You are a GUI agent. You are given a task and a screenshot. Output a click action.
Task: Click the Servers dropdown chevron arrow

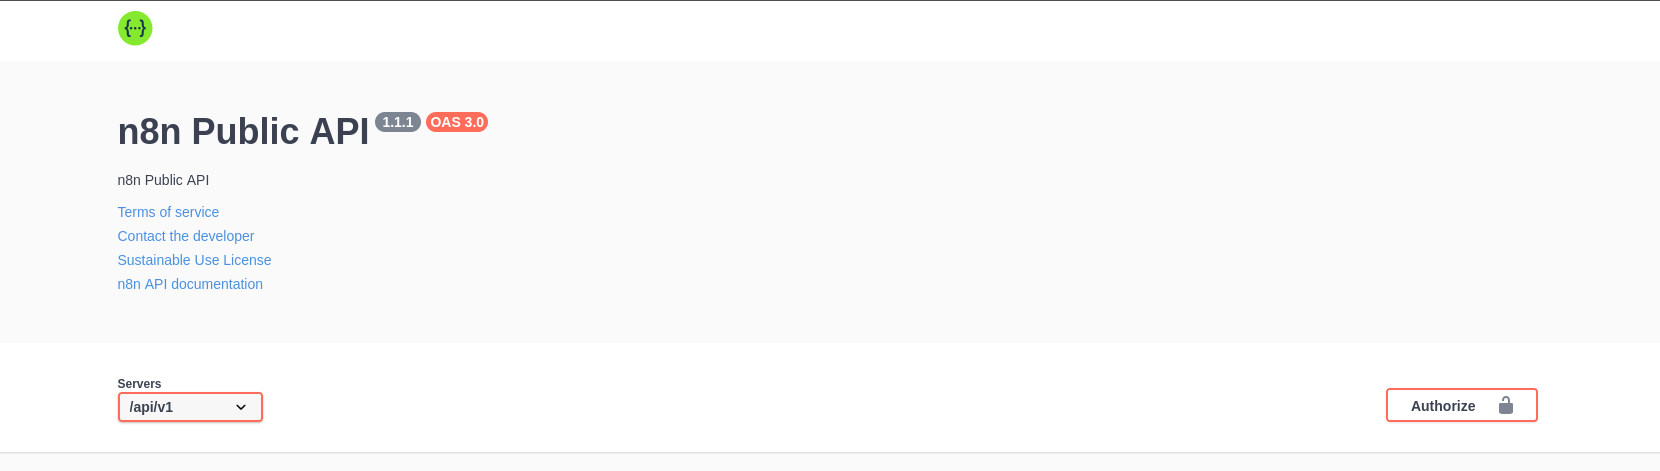pos(241,407)
